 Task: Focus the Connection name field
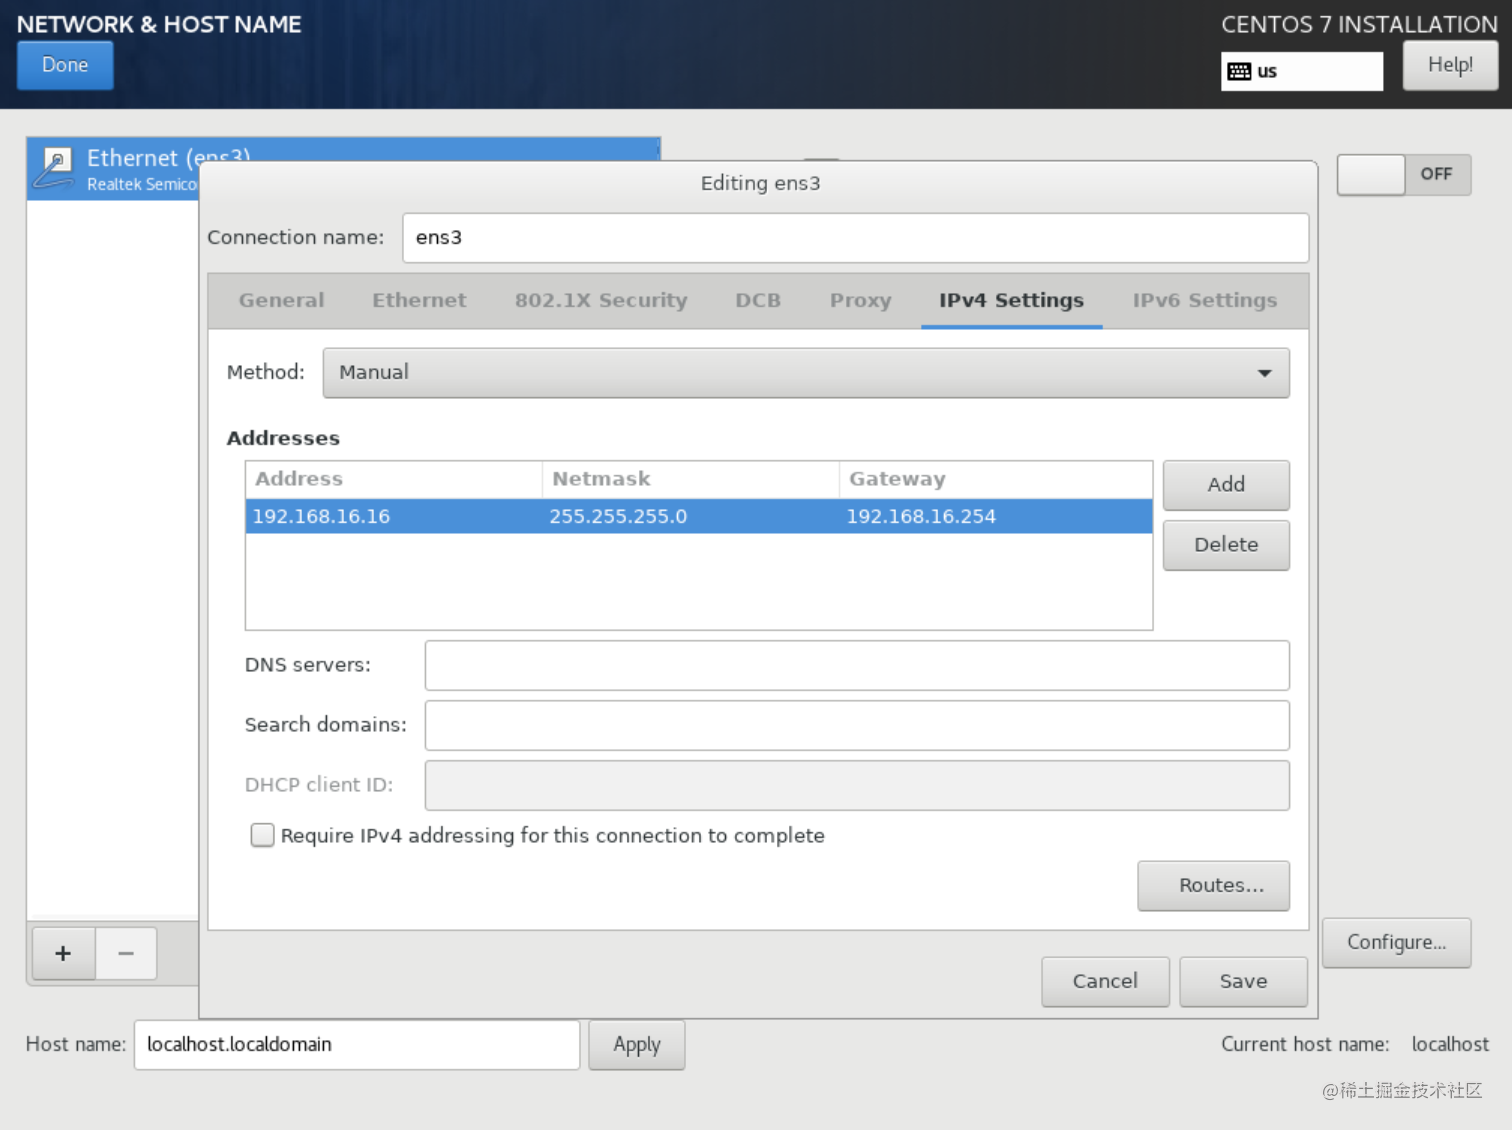[855, 238]
